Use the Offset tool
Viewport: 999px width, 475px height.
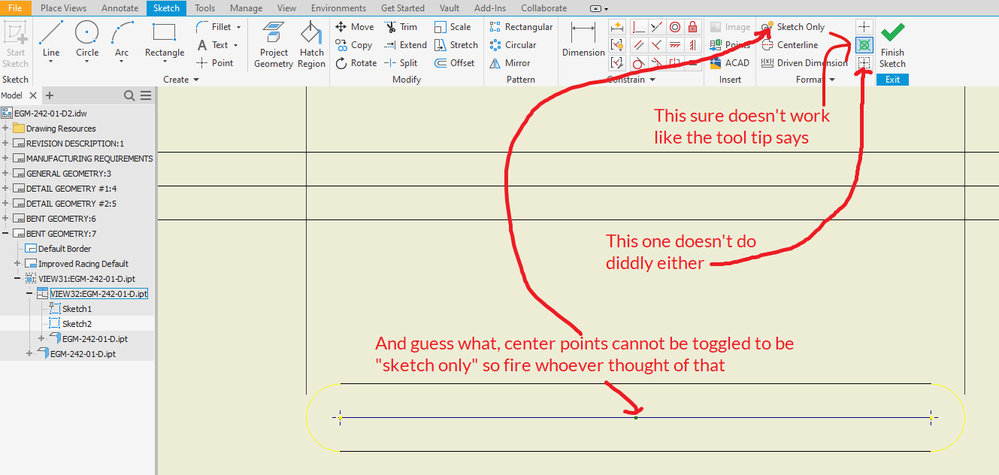454,62
